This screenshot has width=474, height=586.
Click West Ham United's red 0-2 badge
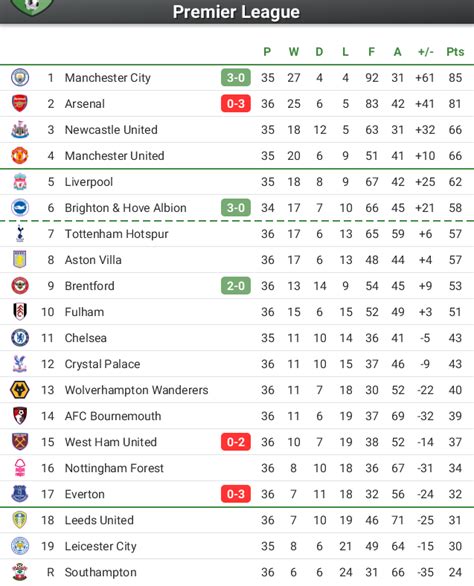(236, 442)
